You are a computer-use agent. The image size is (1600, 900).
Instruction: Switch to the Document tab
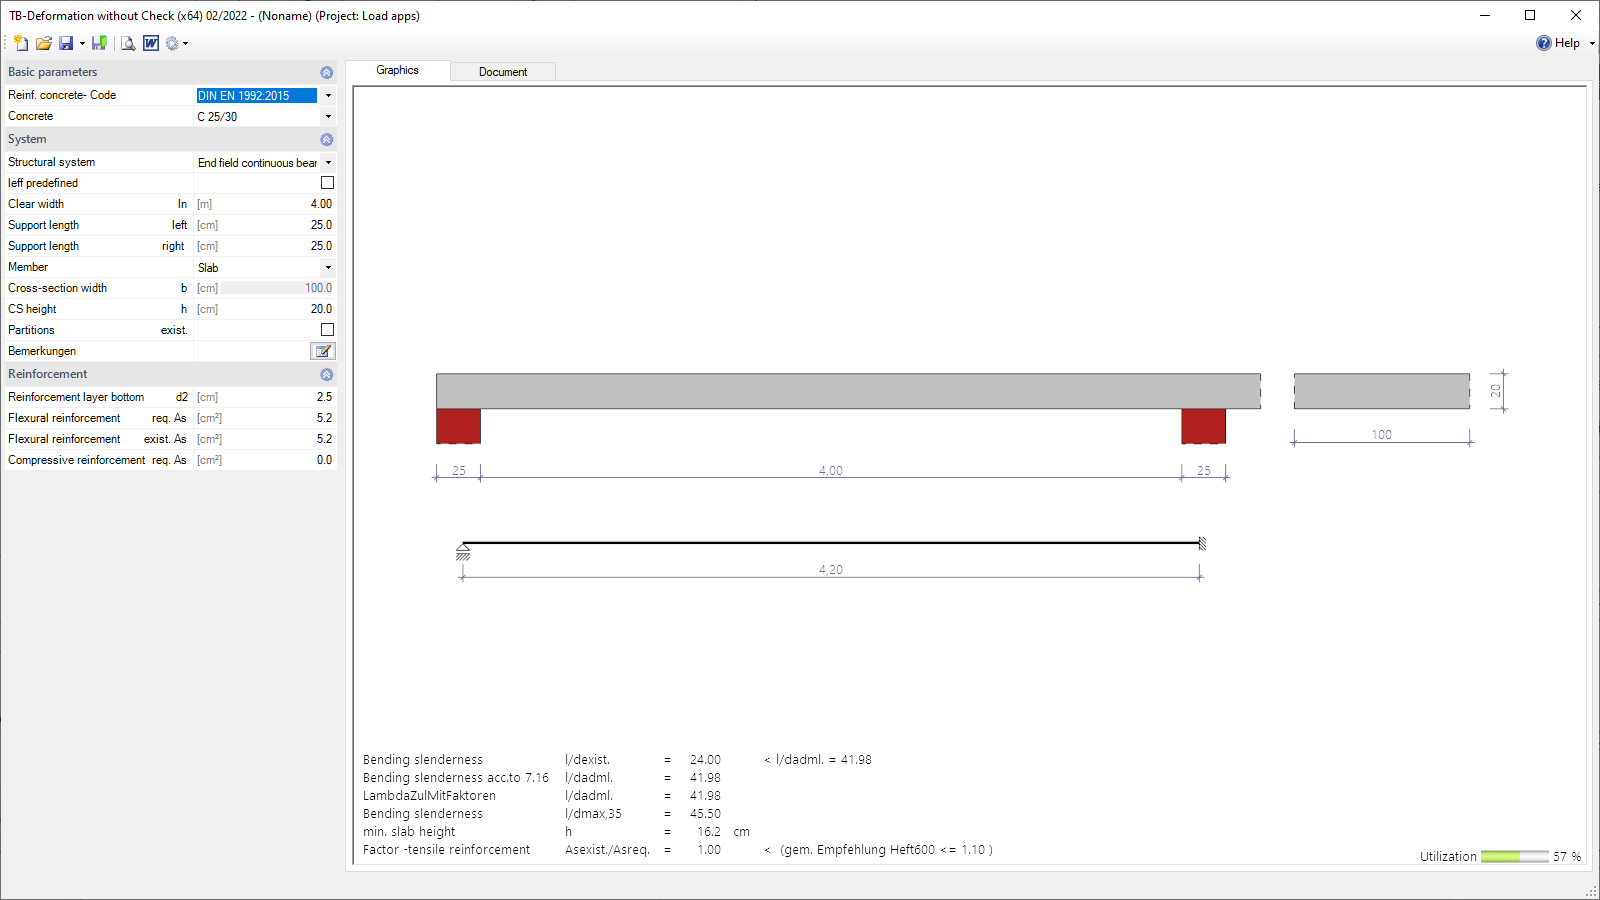[503, 72]
